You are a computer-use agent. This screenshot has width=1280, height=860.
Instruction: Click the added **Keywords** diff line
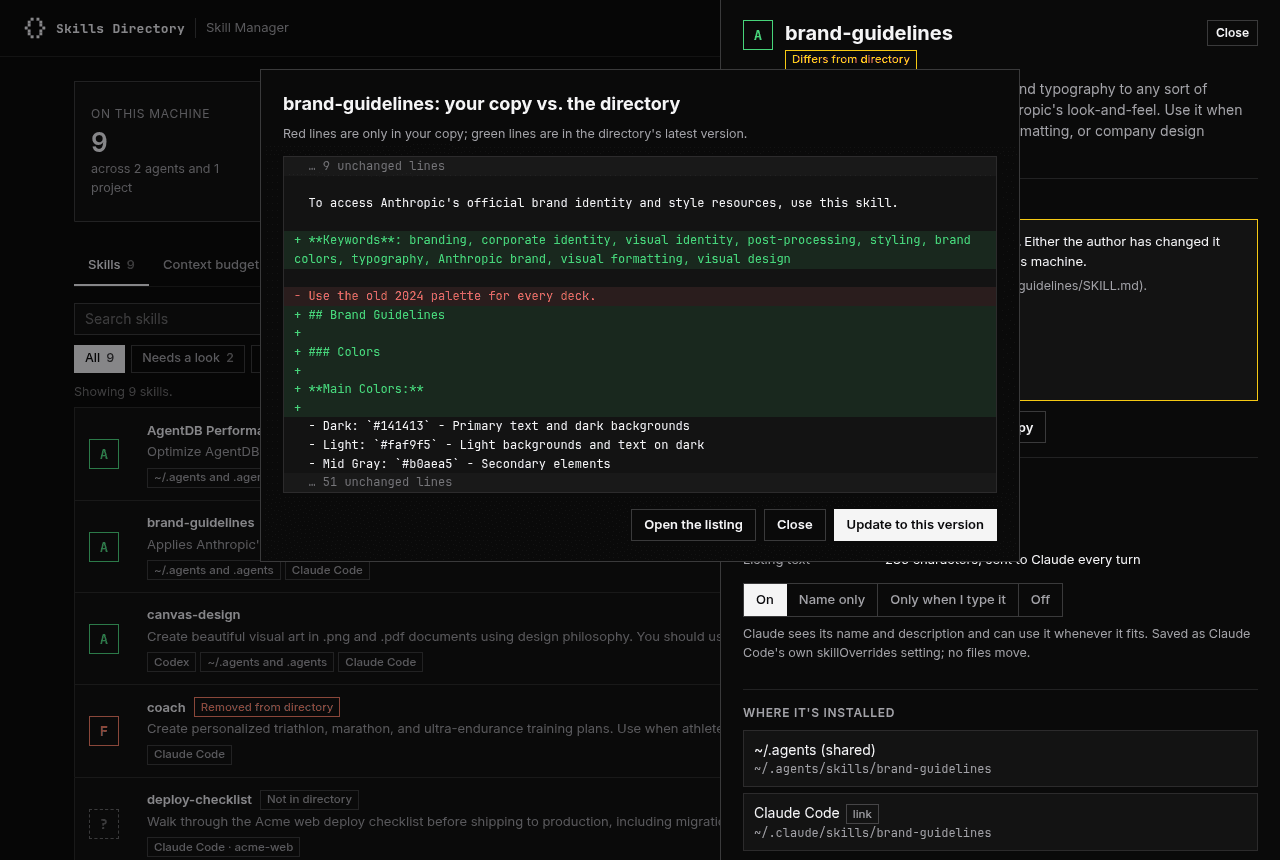coord(640,250)
